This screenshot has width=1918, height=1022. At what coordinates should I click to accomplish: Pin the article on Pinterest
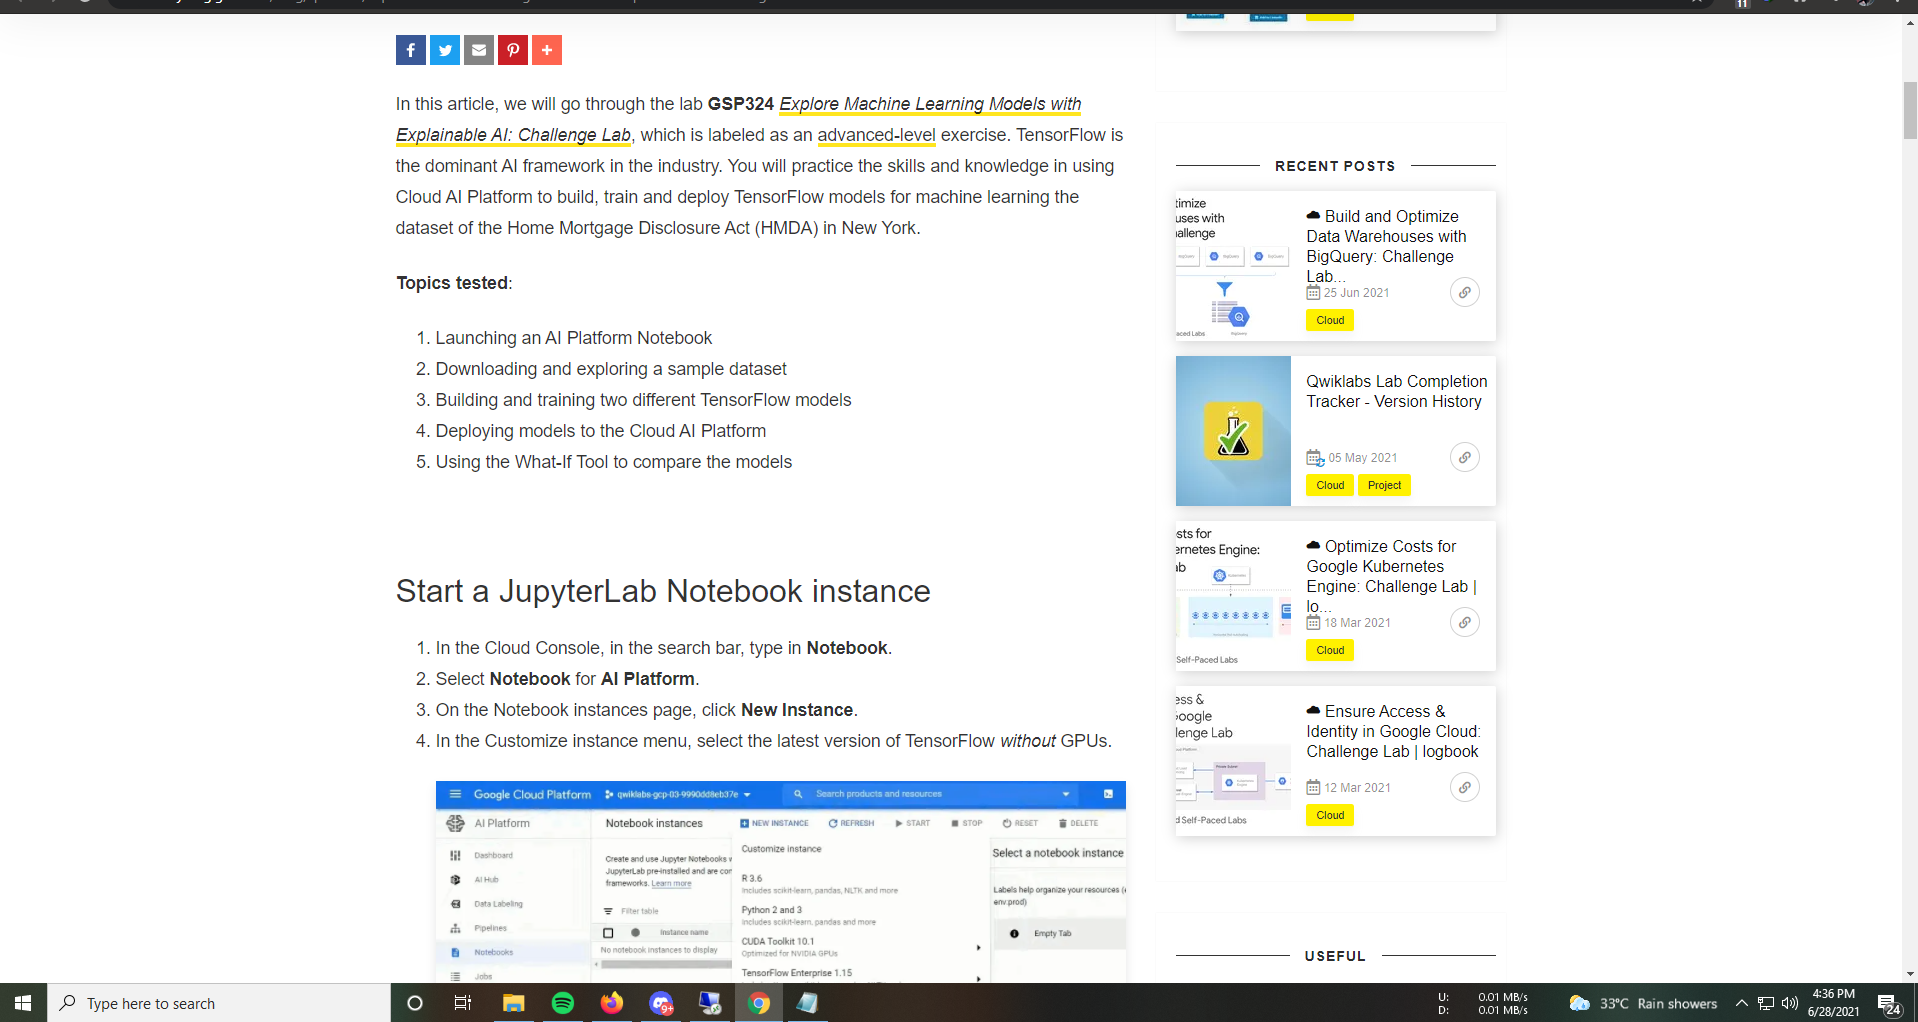[513, 50]
